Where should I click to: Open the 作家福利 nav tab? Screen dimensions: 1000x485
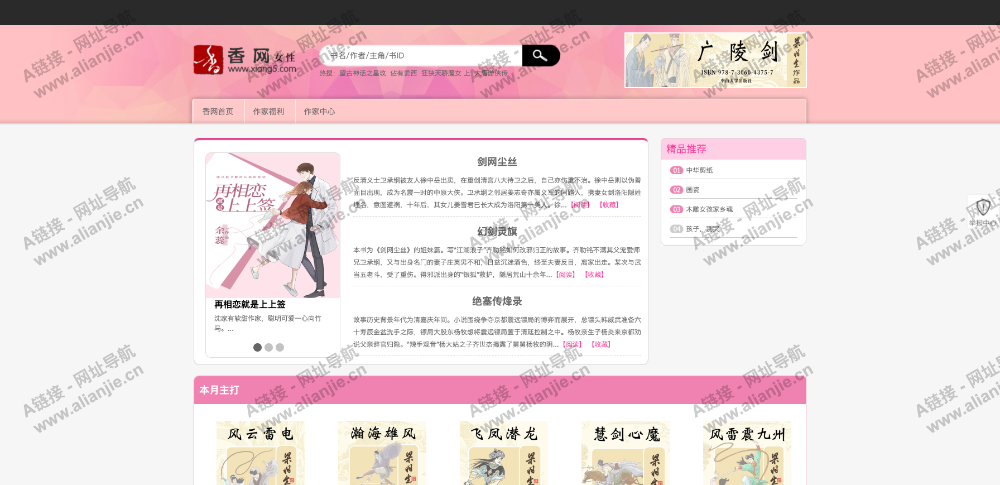pyautogui.click(x=269, y=112)
